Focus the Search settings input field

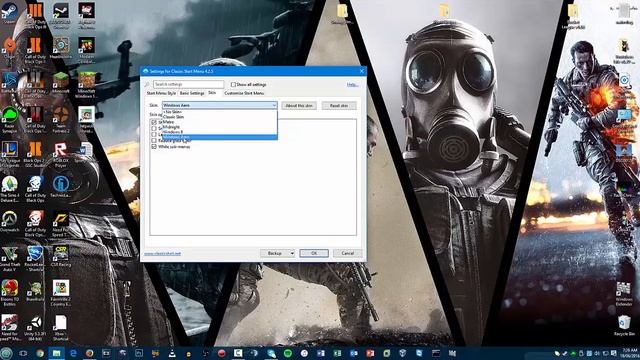click(x=189, y=84)
